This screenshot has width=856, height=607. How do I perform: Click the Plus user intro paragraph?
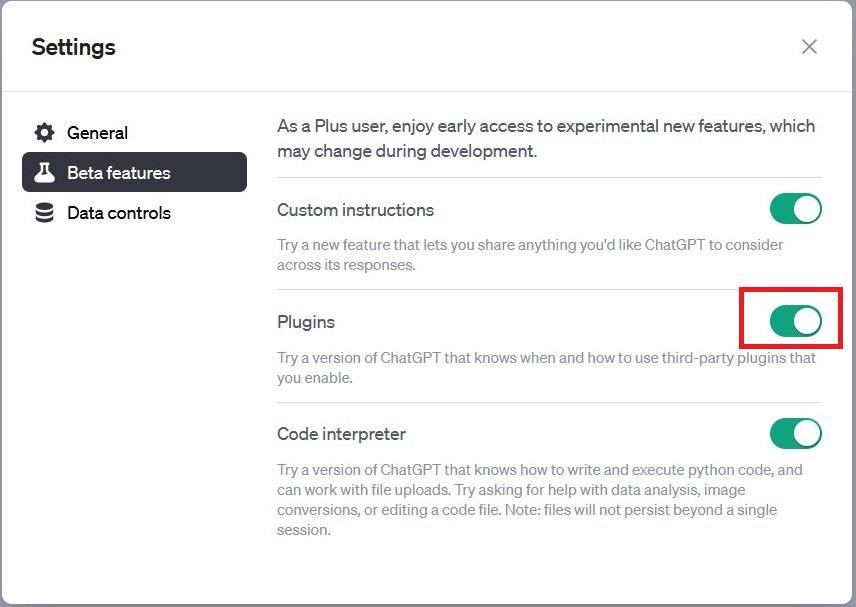click(546, 139)
